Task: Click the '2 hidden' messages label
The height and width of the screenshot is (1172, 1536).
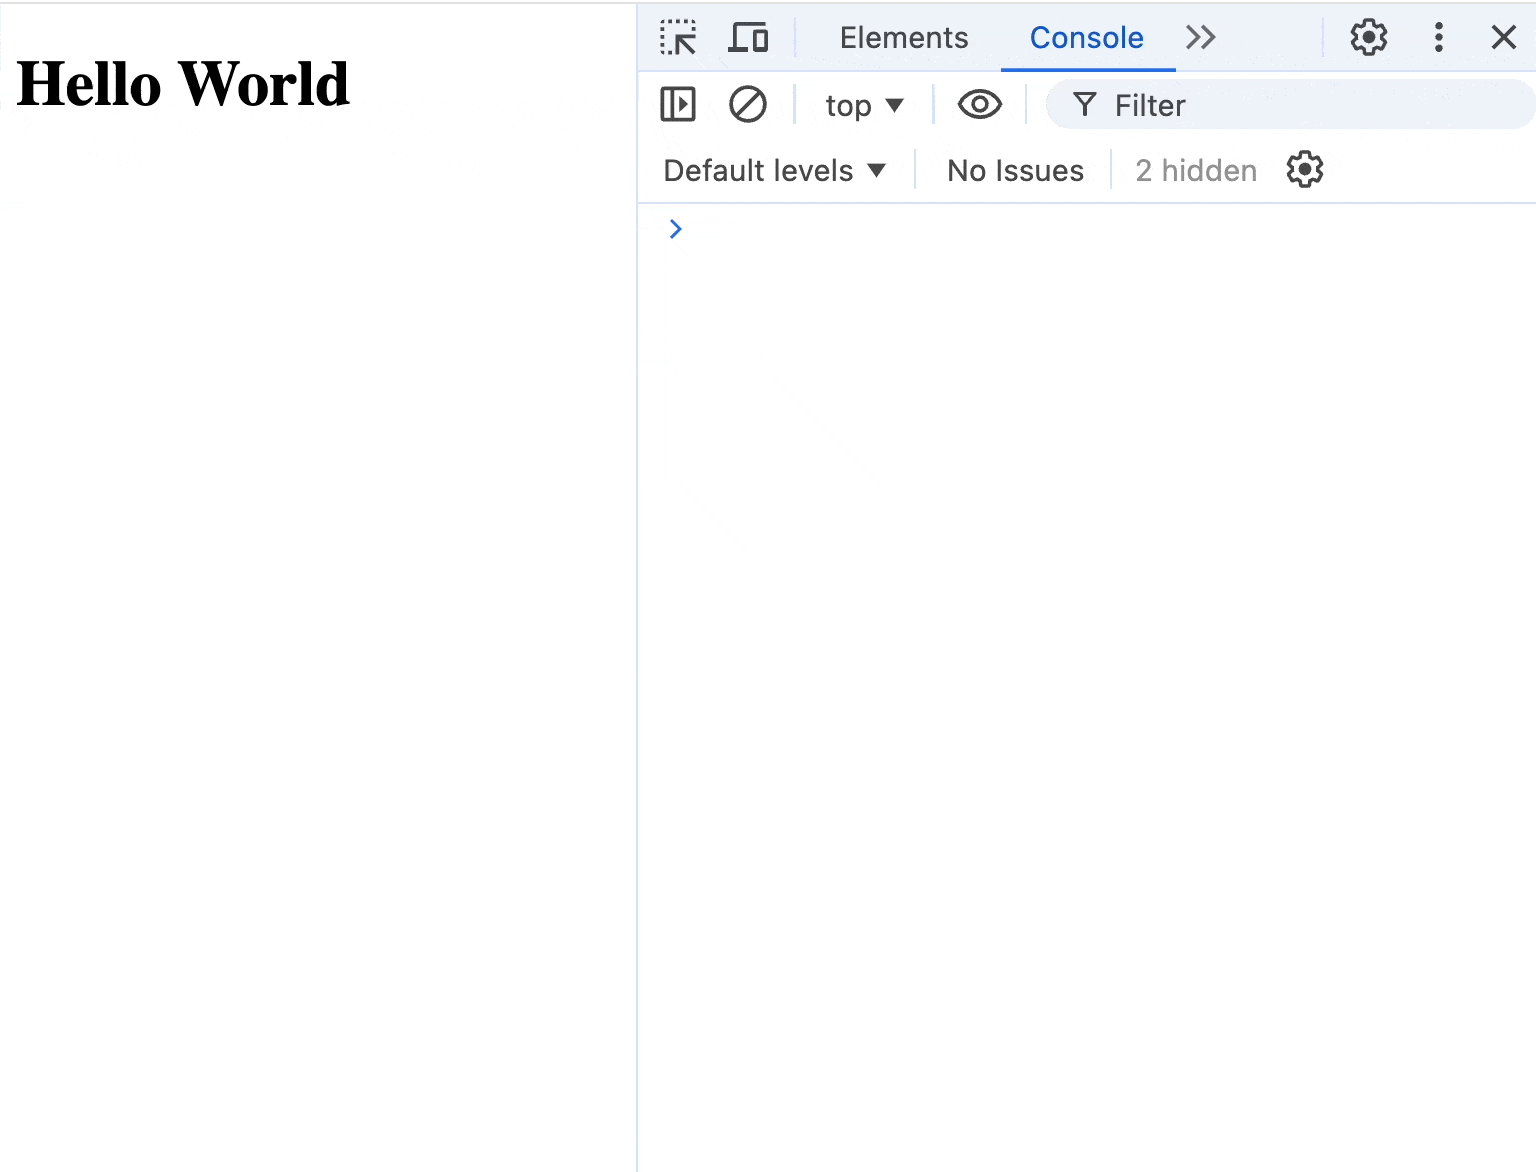Action: pyautogui.click(x=1196, y=171)
